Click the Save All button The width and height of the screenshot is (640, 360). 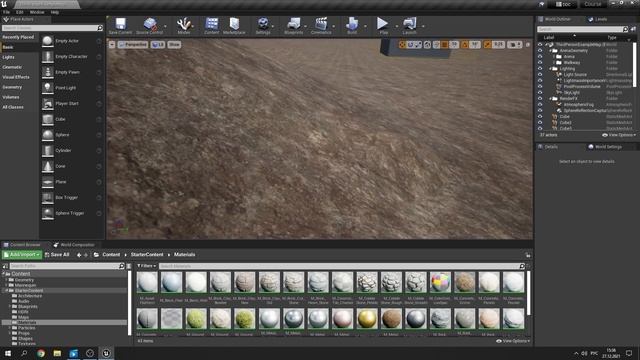[57, 255]
